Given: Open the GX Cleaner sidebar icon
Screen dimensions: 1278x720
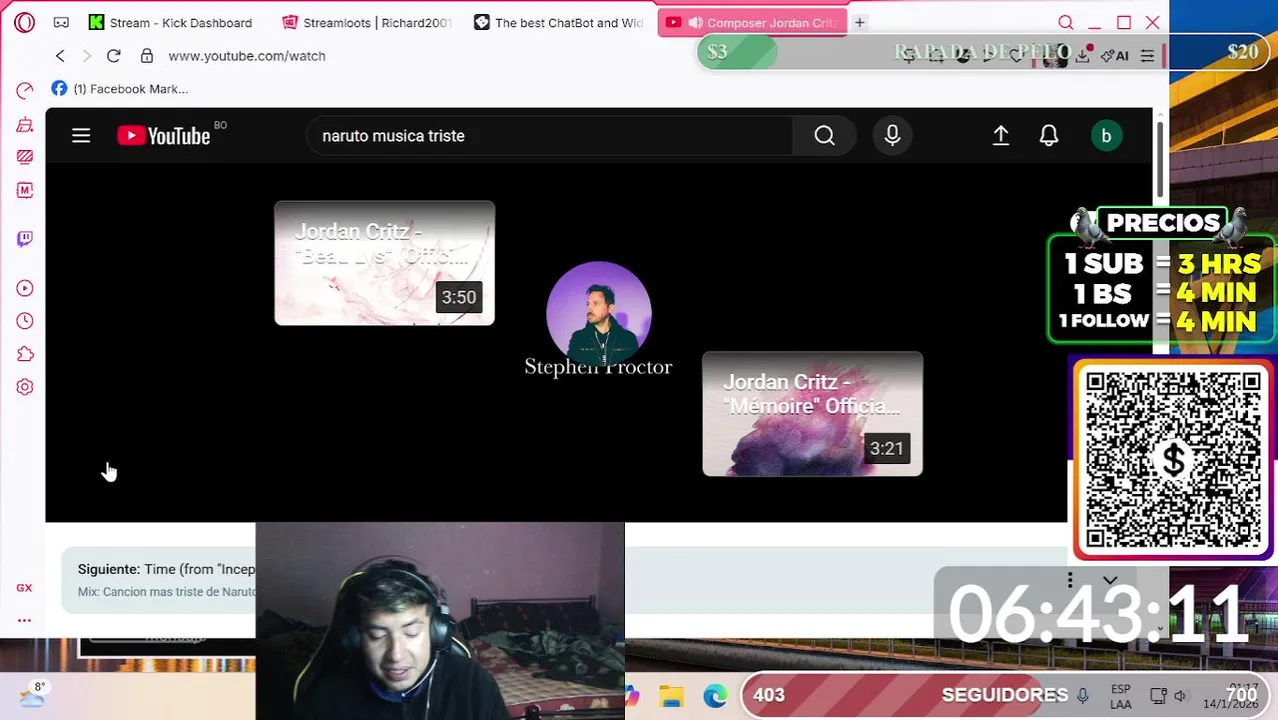Looking at the screenshot, I should tap(25, 124).
